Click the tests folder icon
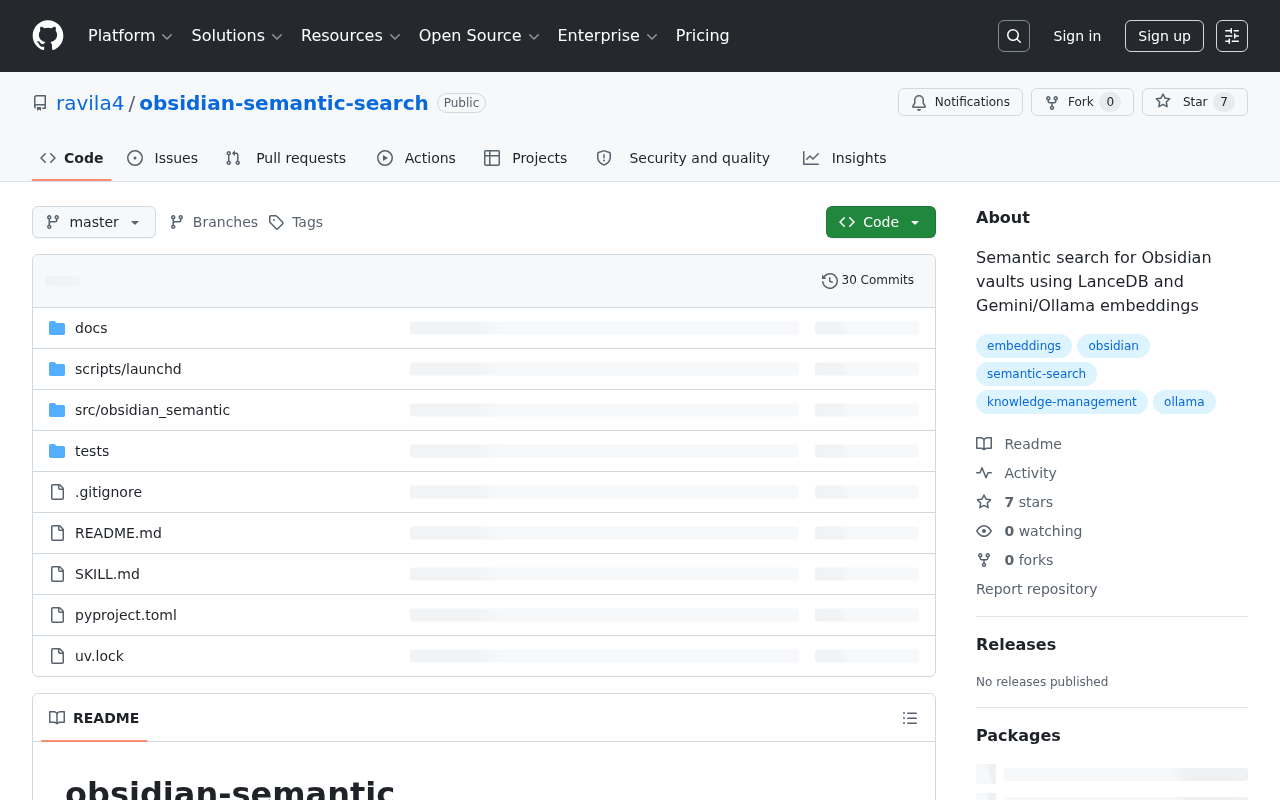 pyautogui.click(x=57, y=451)
